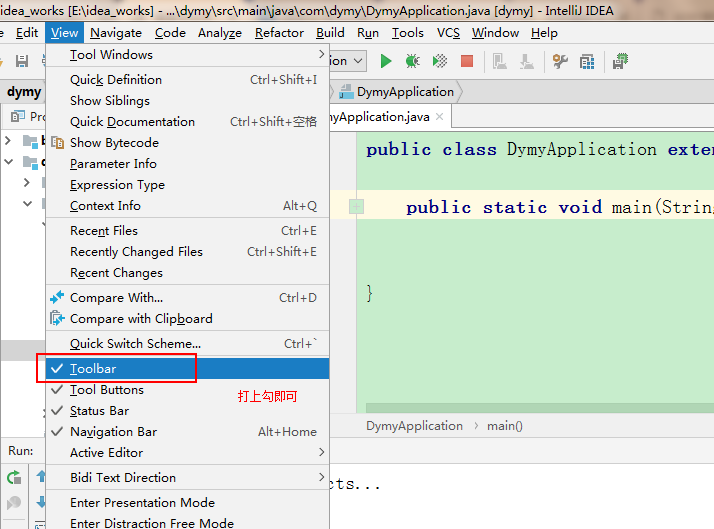Open the Tools menu
Image resolution: width=714 pixels, height=529 pixels.
tap(408, 33)
